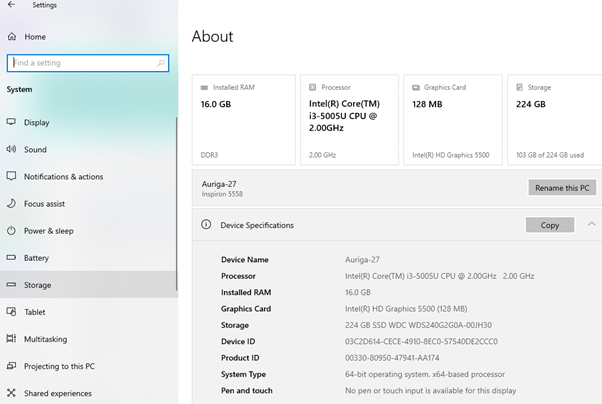602x404 pixels.
Task: Click the 16.0 GB Installed RAM card
Action: coord(244,120)
